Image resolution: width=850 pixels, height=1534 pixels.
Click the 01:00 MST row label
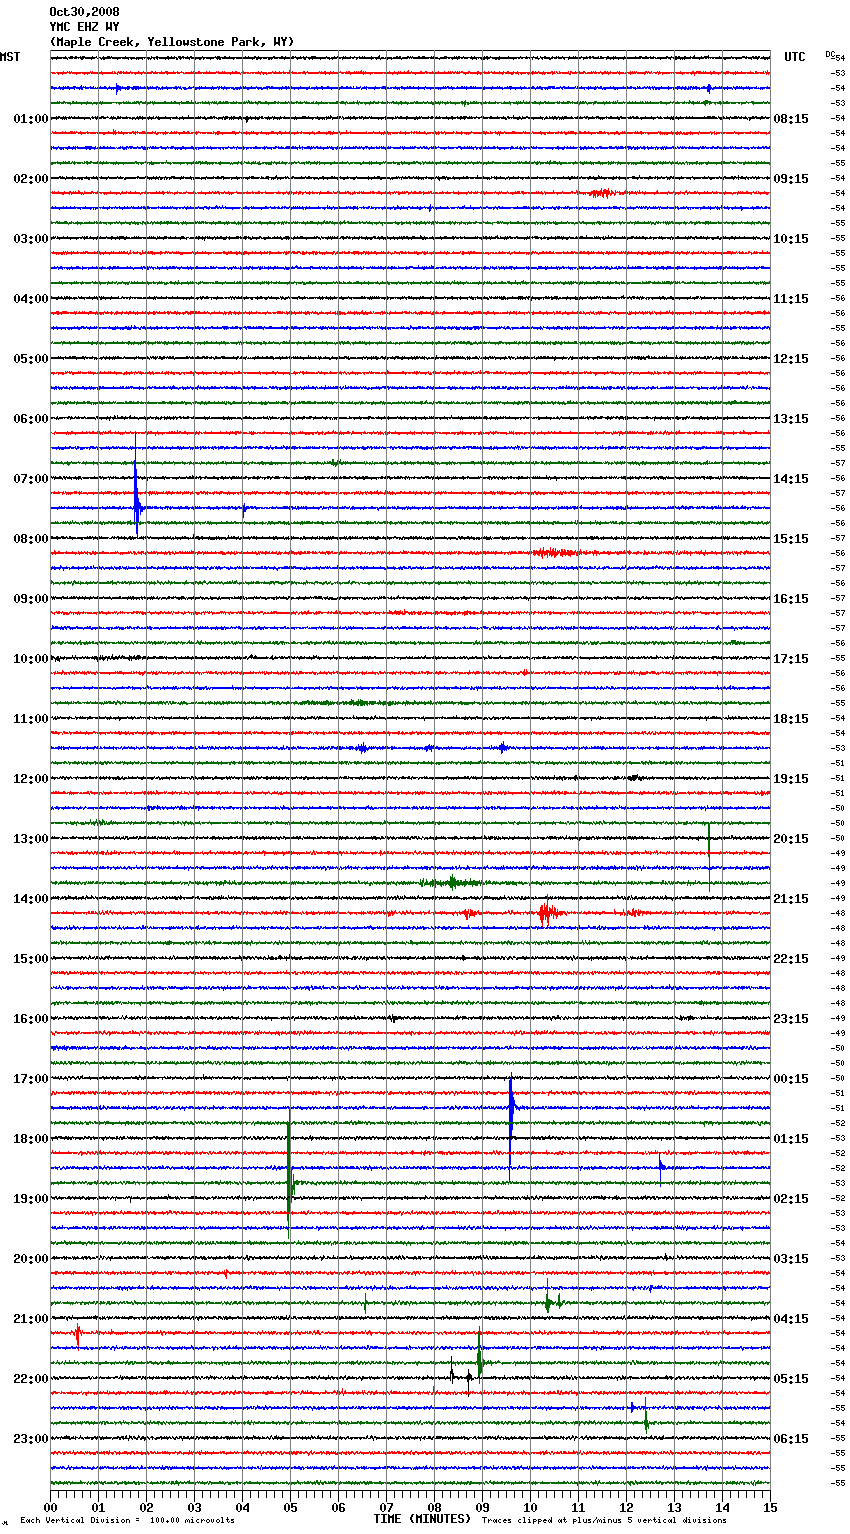pos(31,119)
